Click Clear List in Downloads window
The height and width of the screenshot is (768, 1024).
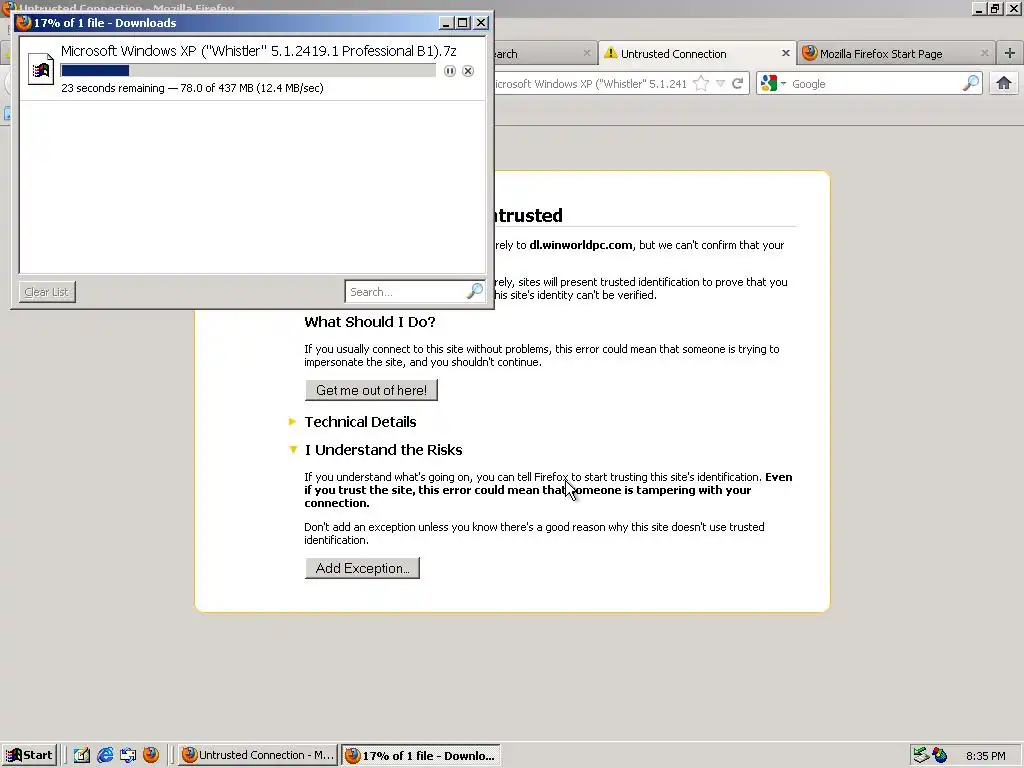(46, 292)
